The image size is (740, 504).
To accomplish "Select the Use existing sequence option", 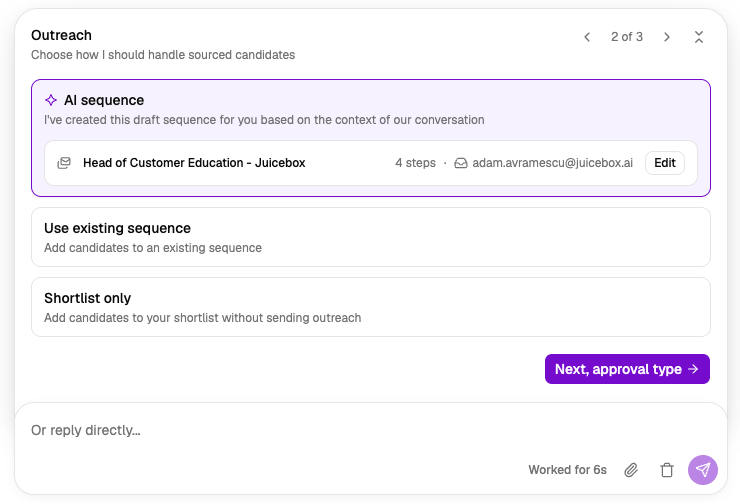I will tap(371, 237).
